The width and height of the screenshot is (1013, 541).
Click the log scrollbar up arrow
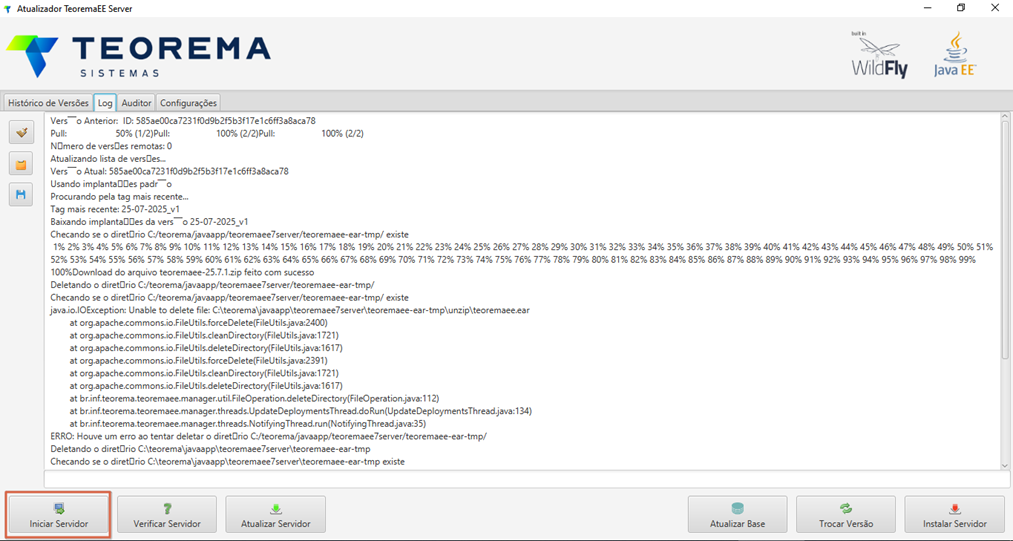(1005, 118)
